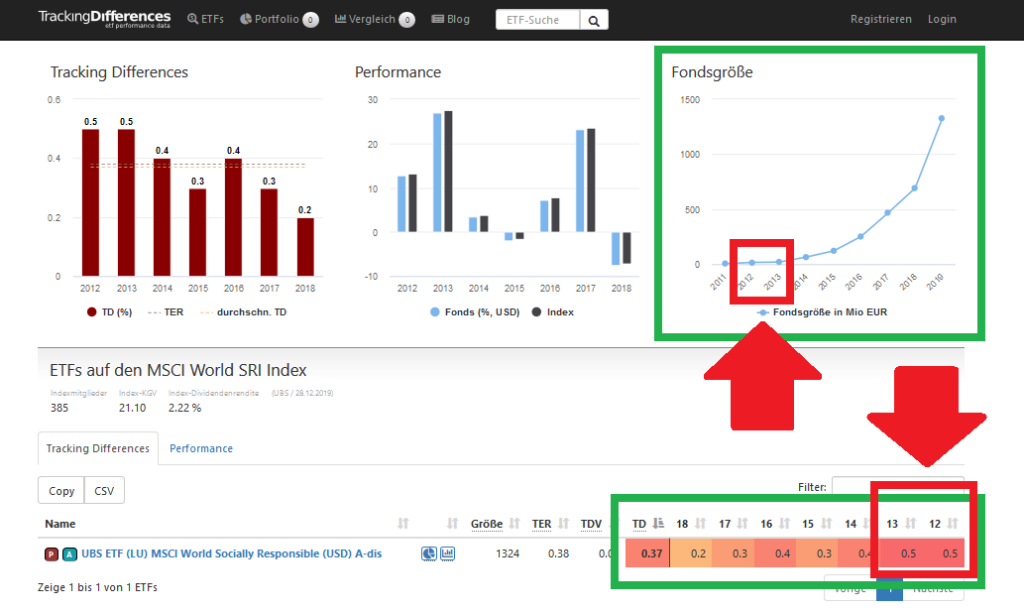Click the 2019 Fondsgröße data point
The image size is (1024, 612).
click(941, 118)
